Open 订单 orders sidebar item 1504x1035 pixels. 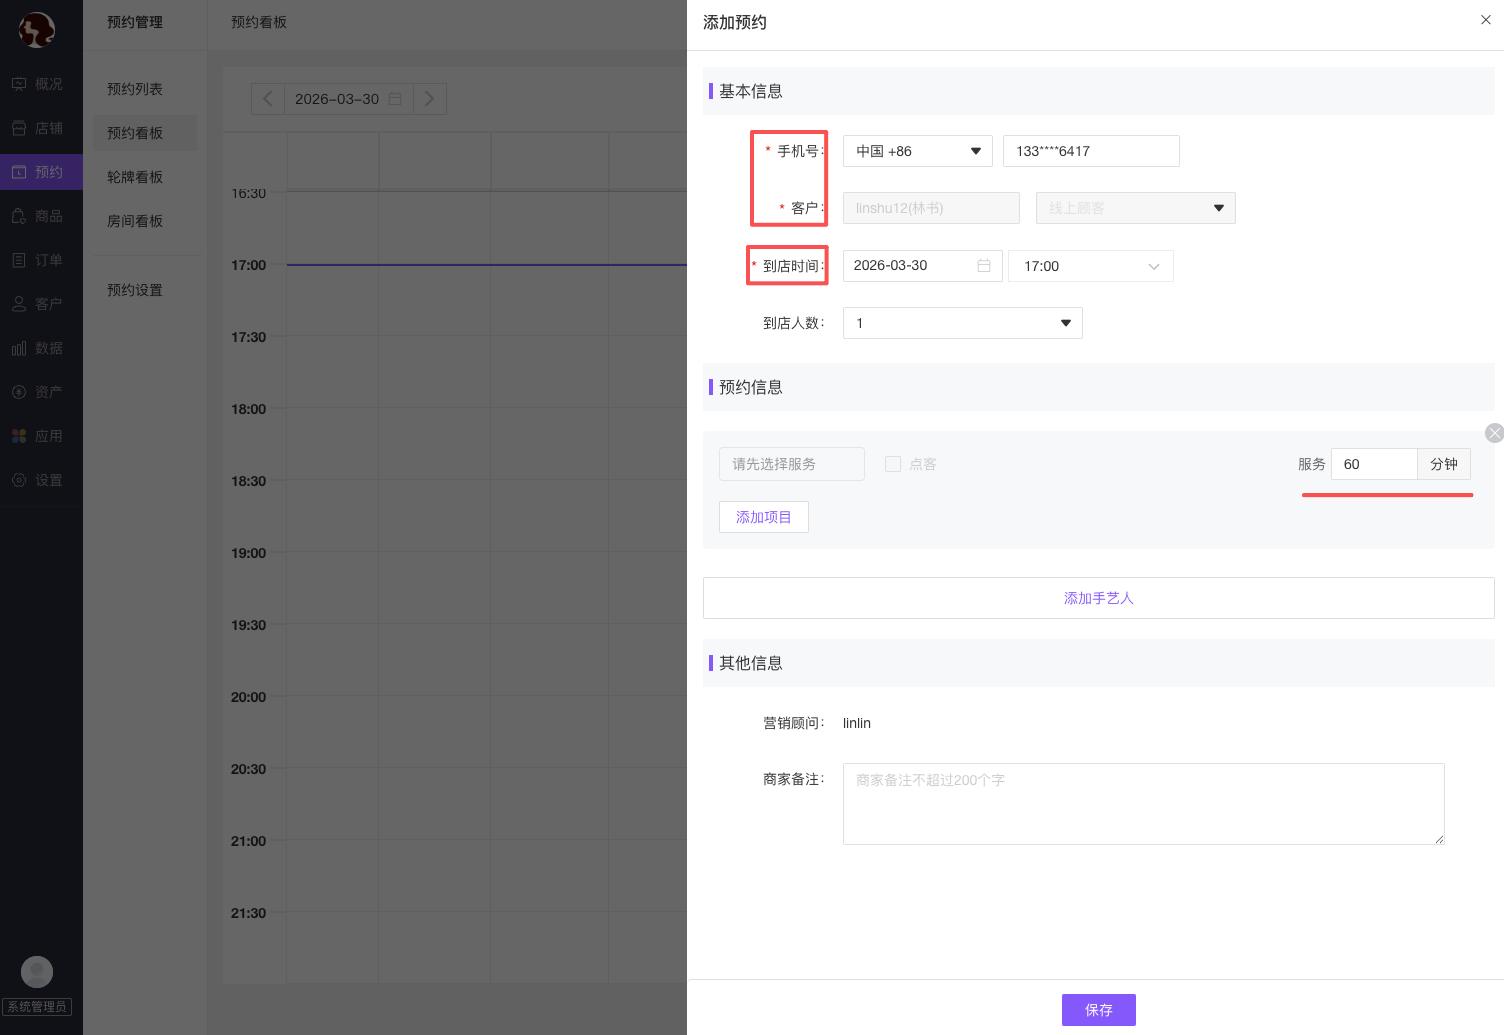(37, 260)
